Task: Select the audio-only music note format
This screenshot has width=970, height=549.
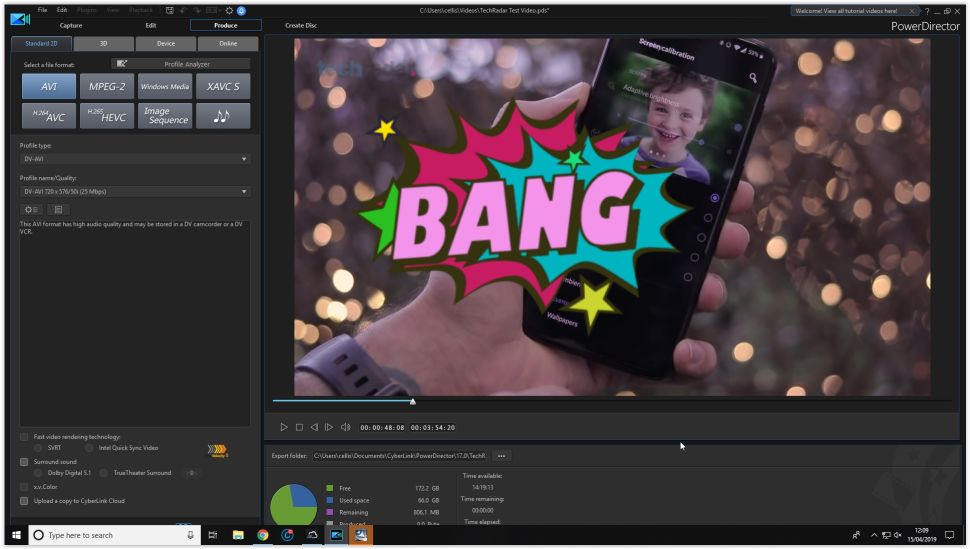Action: point(222,116)
